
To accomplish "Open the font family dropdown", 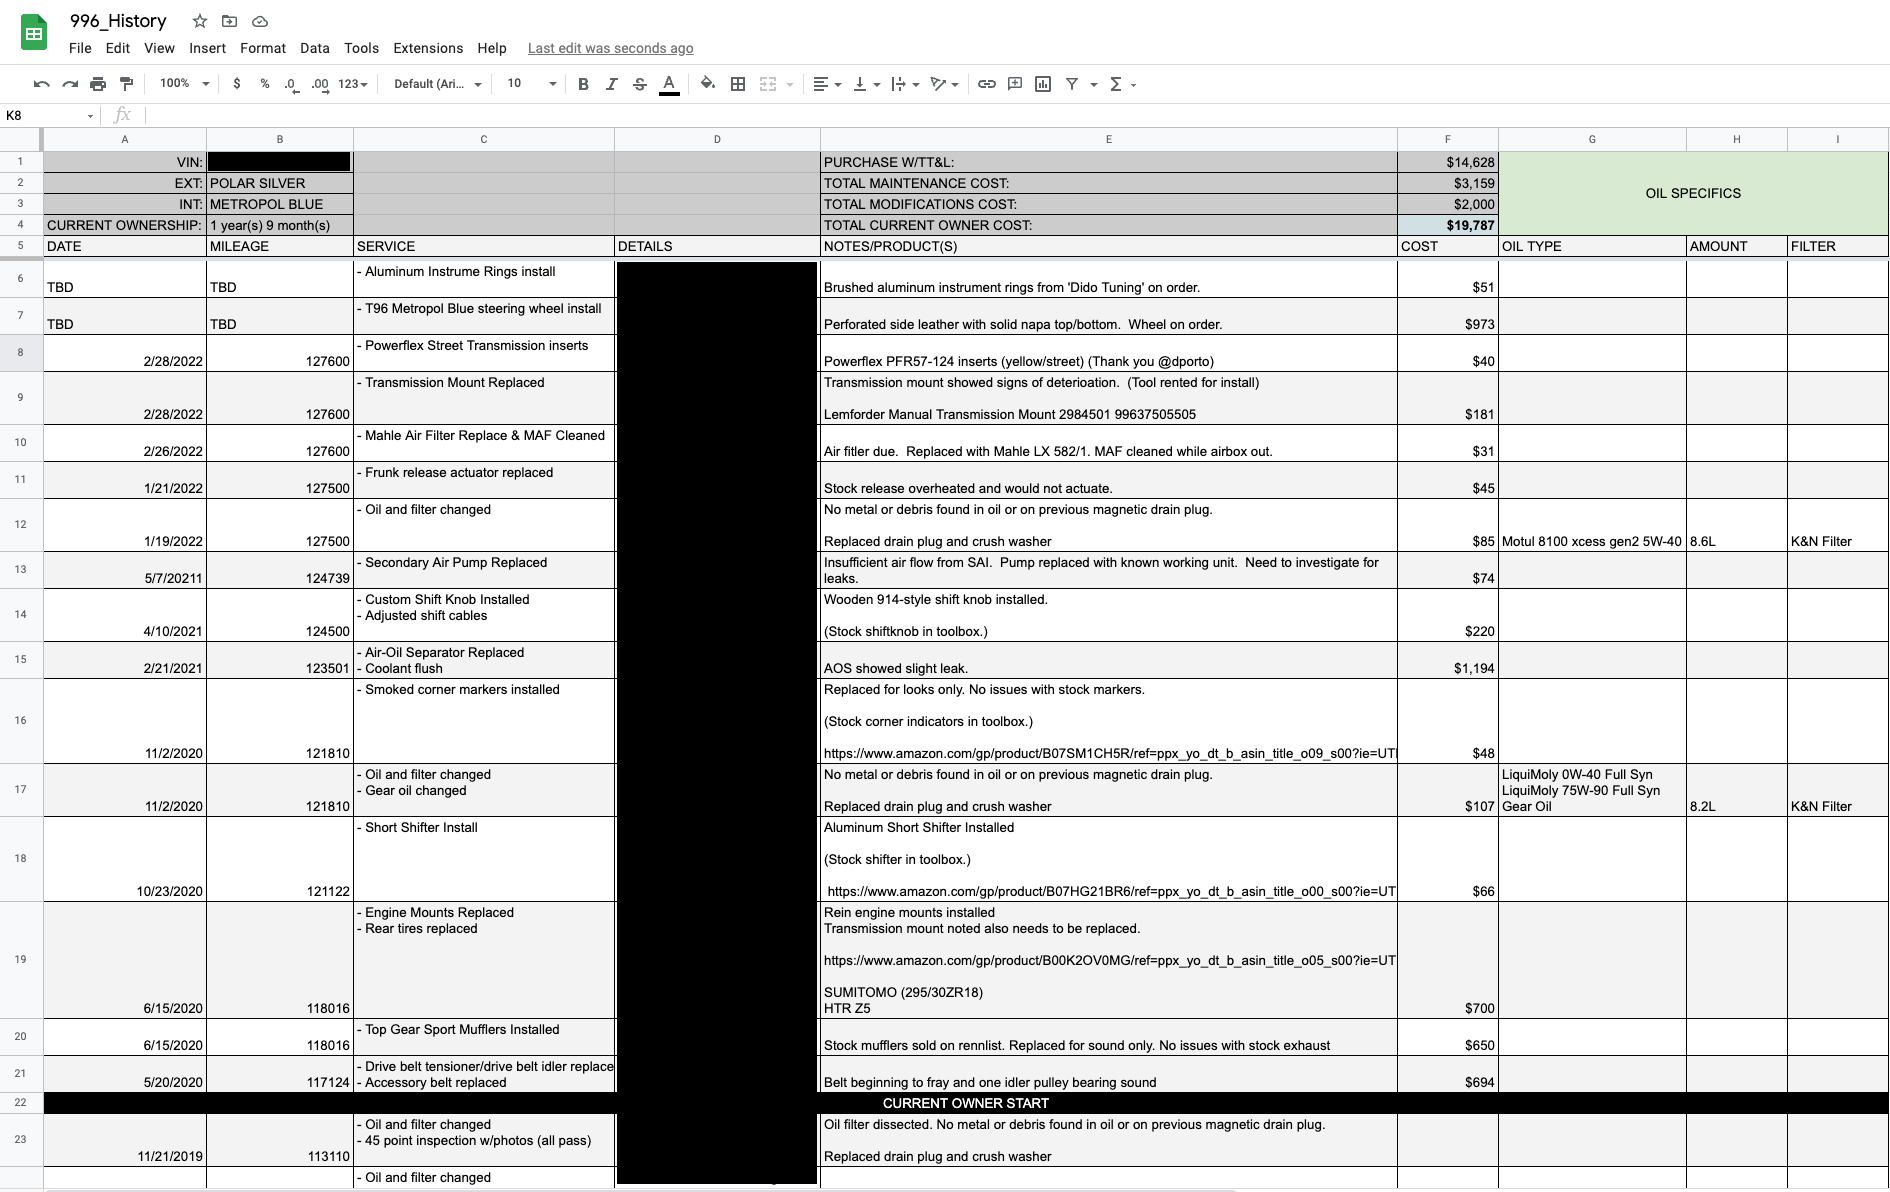I will (x=435, y=84).
